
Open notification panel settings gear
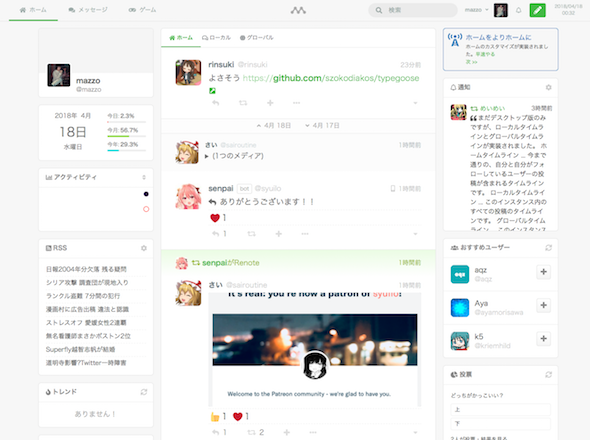coord(549,87)
